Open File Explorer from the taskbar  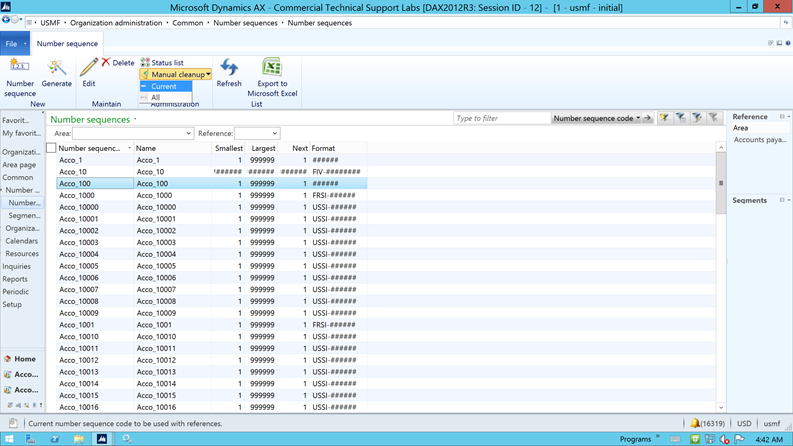coord(78,439)
